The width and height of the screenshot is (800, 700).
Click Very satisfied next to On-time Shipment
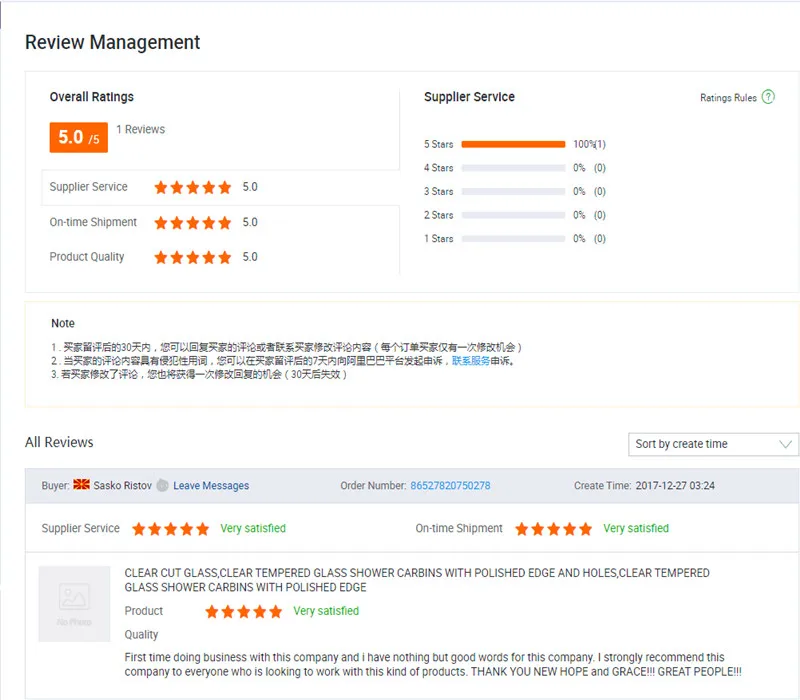coord(636,529)
